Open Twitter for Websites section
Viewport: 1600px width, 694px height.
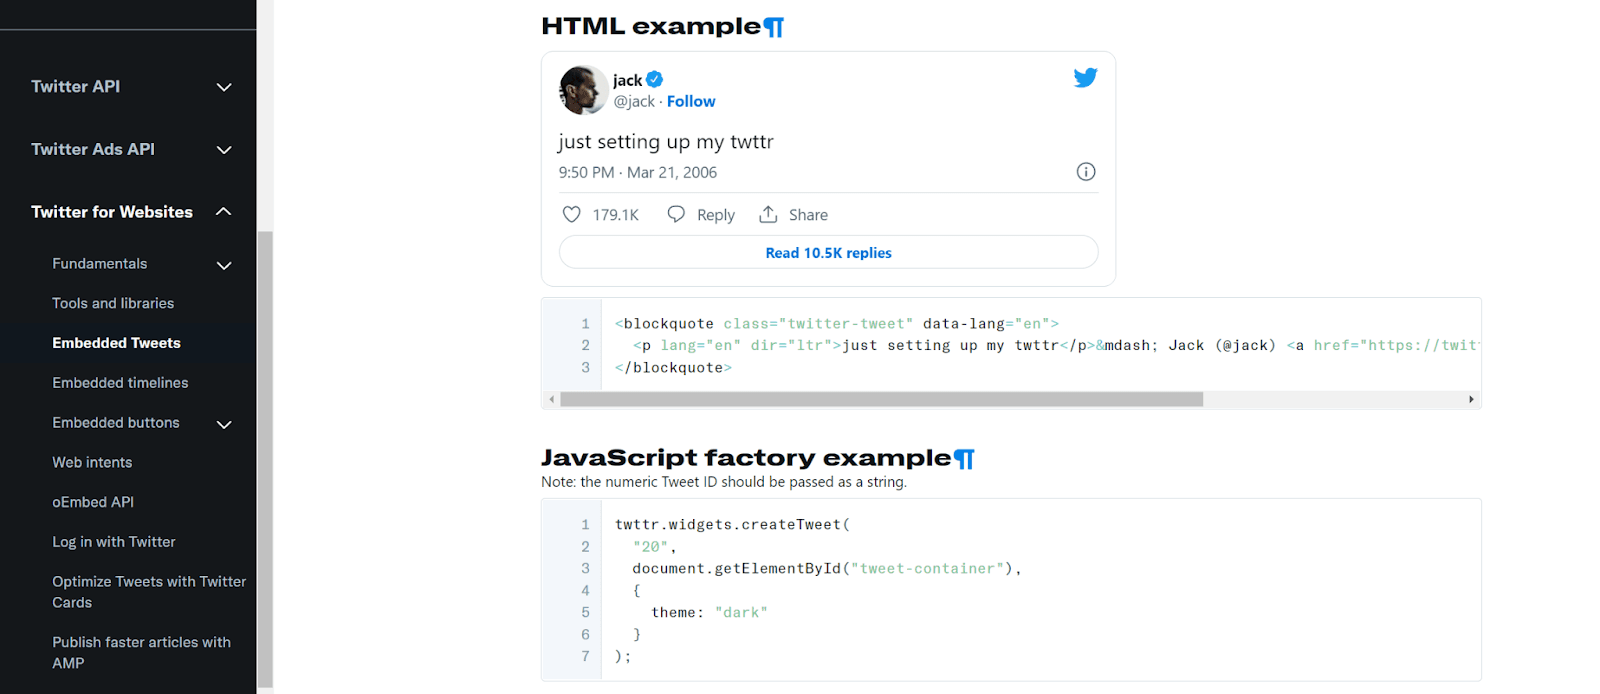(x=112, y=212)
